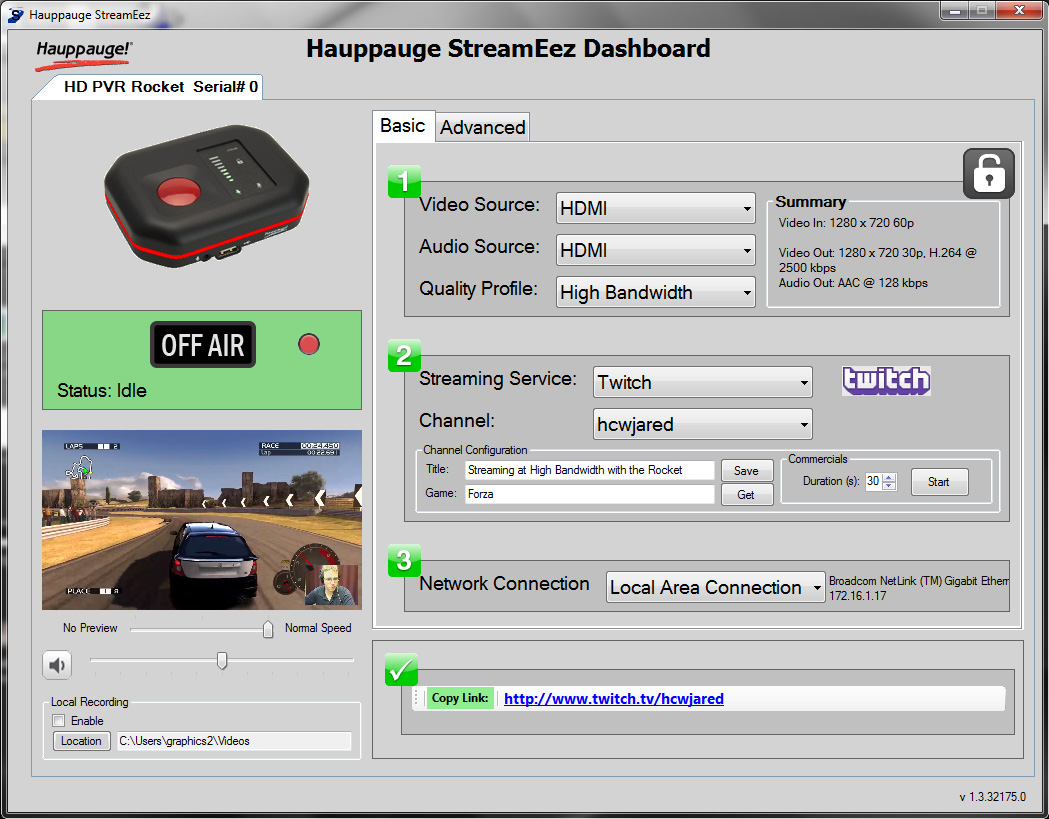Click the No Preview label
Image resolution: width=1049 pixels, height=819 pixels.
click(x=90, y=628)
